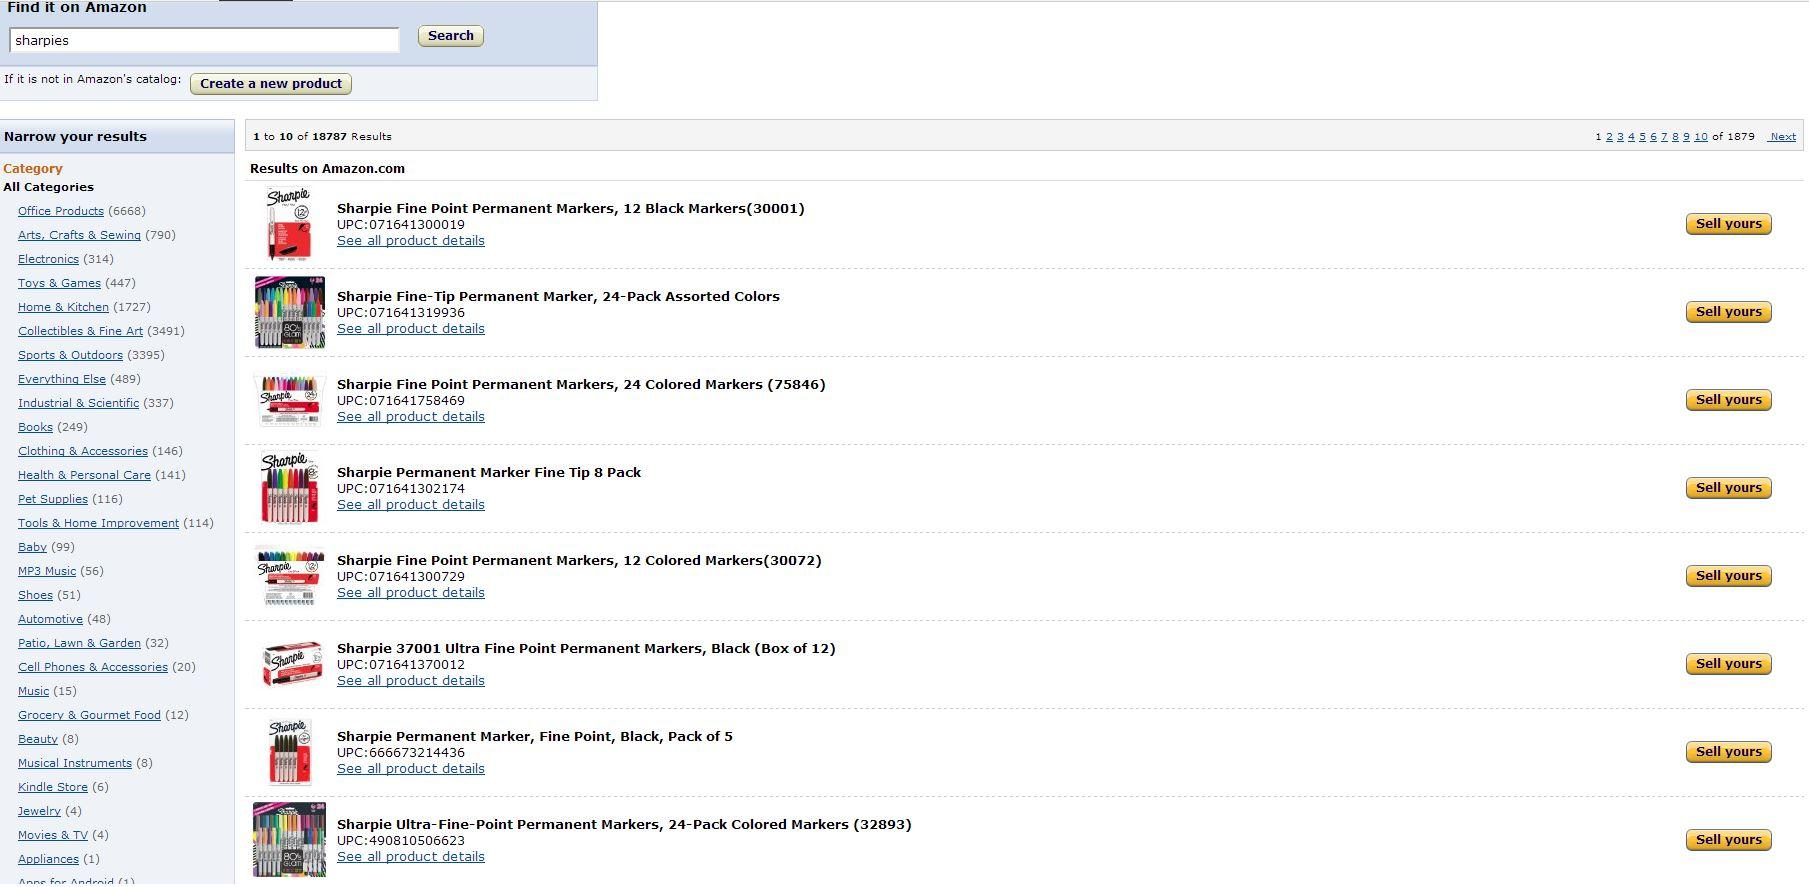See product details for 12 Black Markers(30001)
The height and width of the screenshot is (887, 1809).
coord(411,241)
